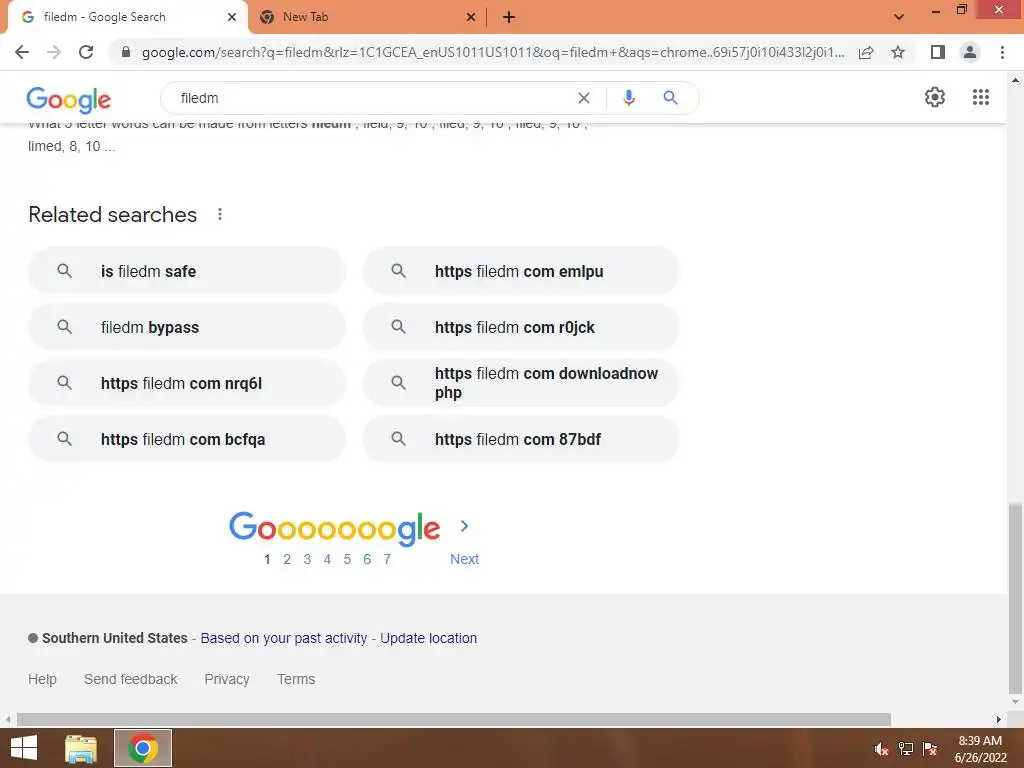Search related query filedm com downloadnow php

point(520,383)
